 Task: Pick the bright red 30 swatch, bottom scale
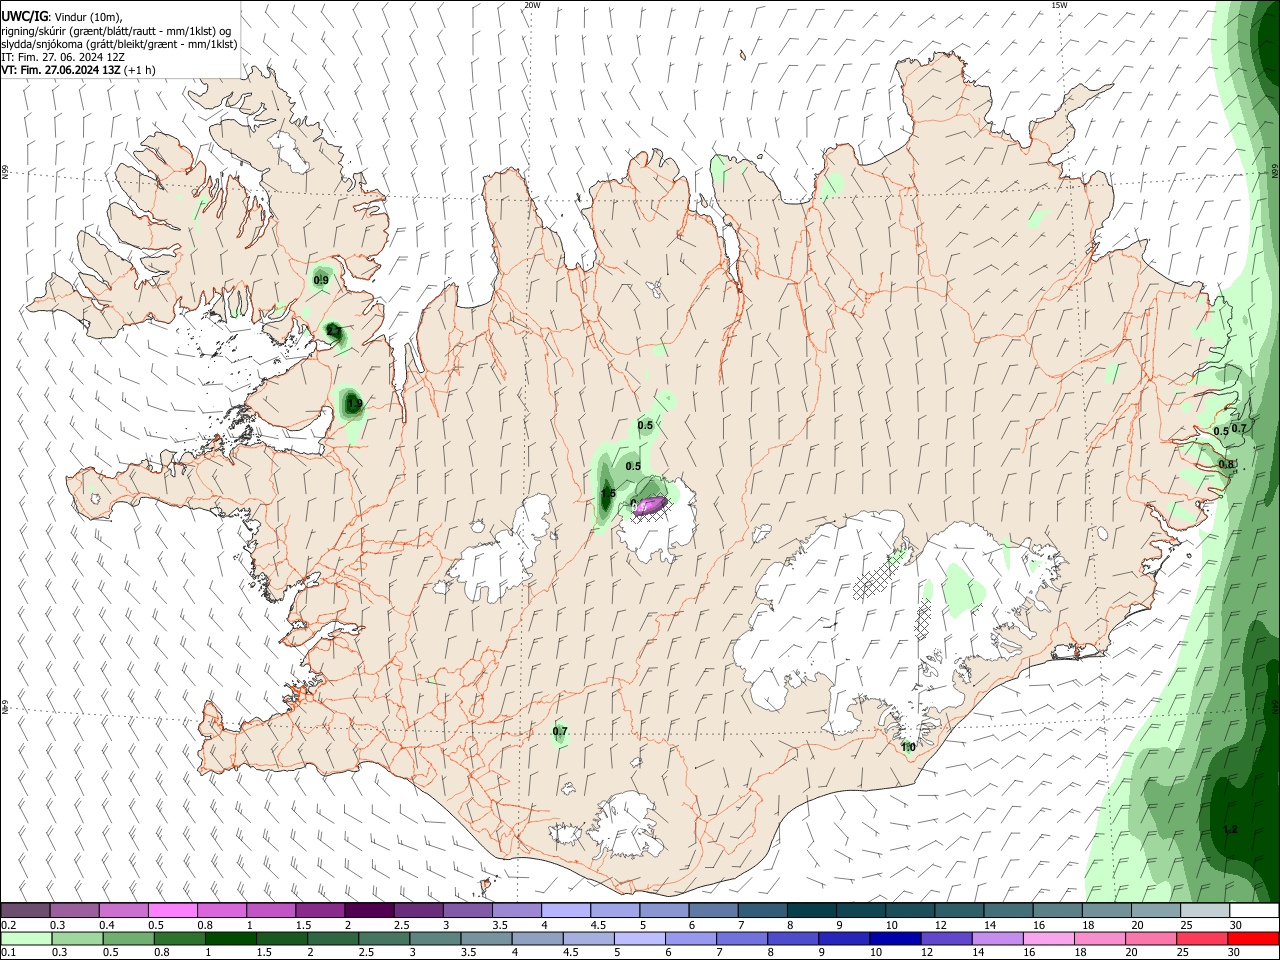coord(1252,939)
